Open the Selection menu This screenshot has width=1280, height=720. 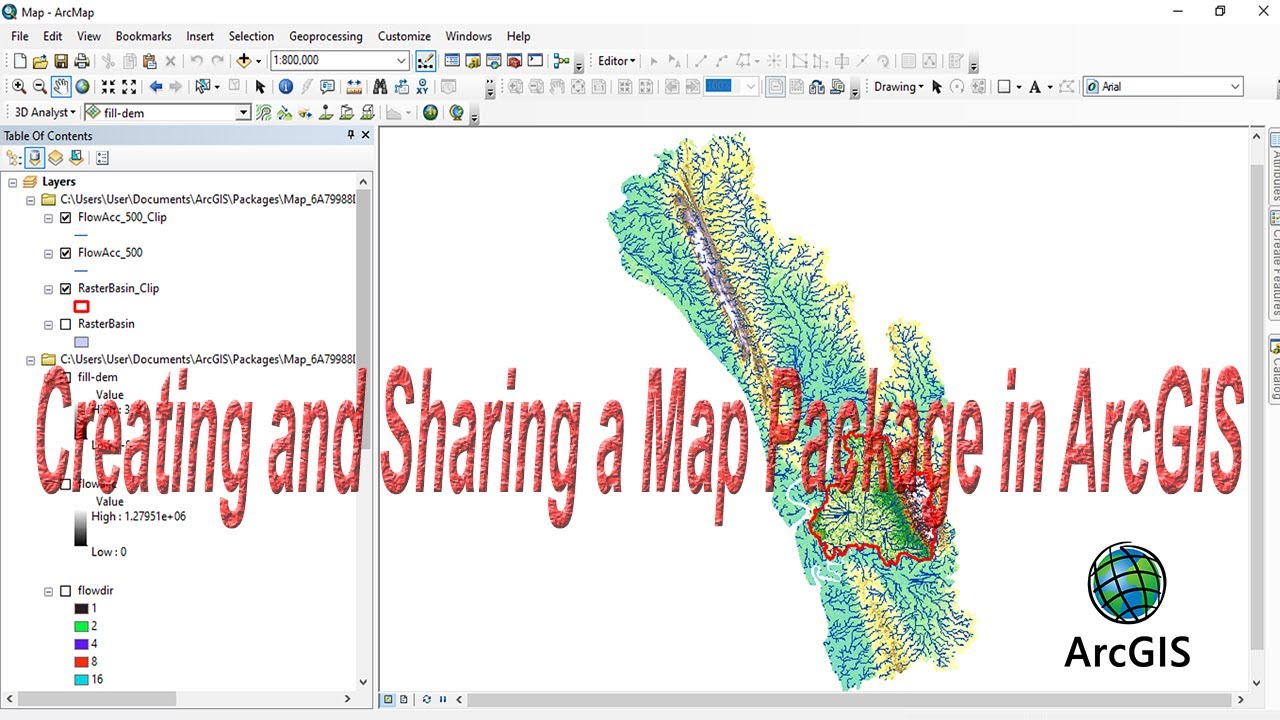[251, 36]
